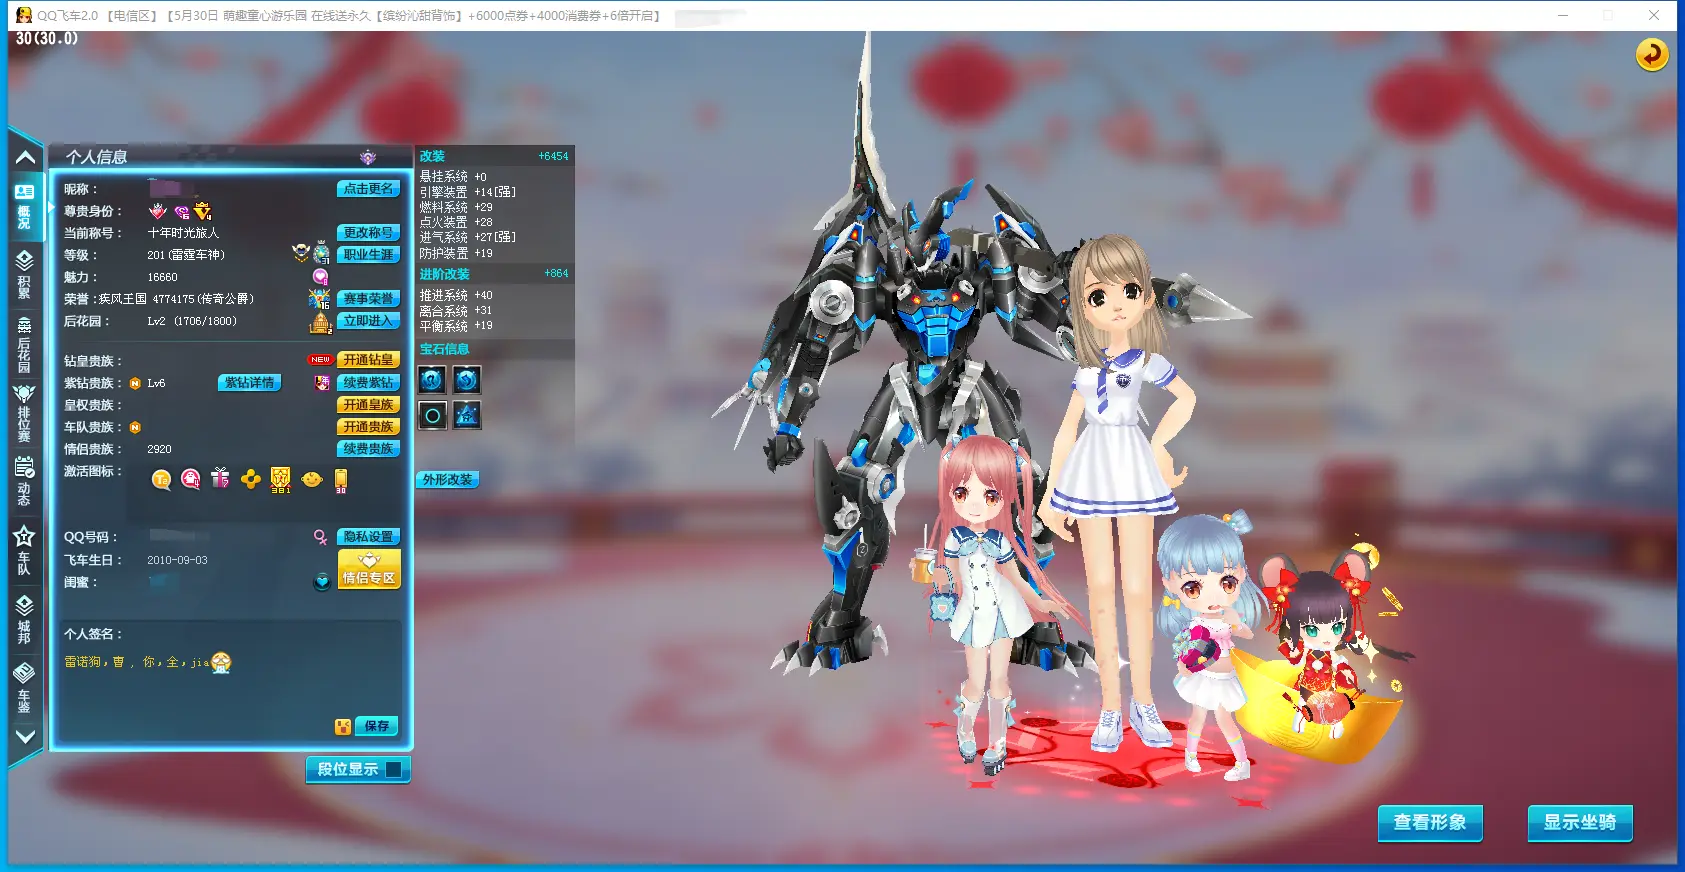Click the gold star shield 381 icon
Screen dimensions: 1685x872
281,480
